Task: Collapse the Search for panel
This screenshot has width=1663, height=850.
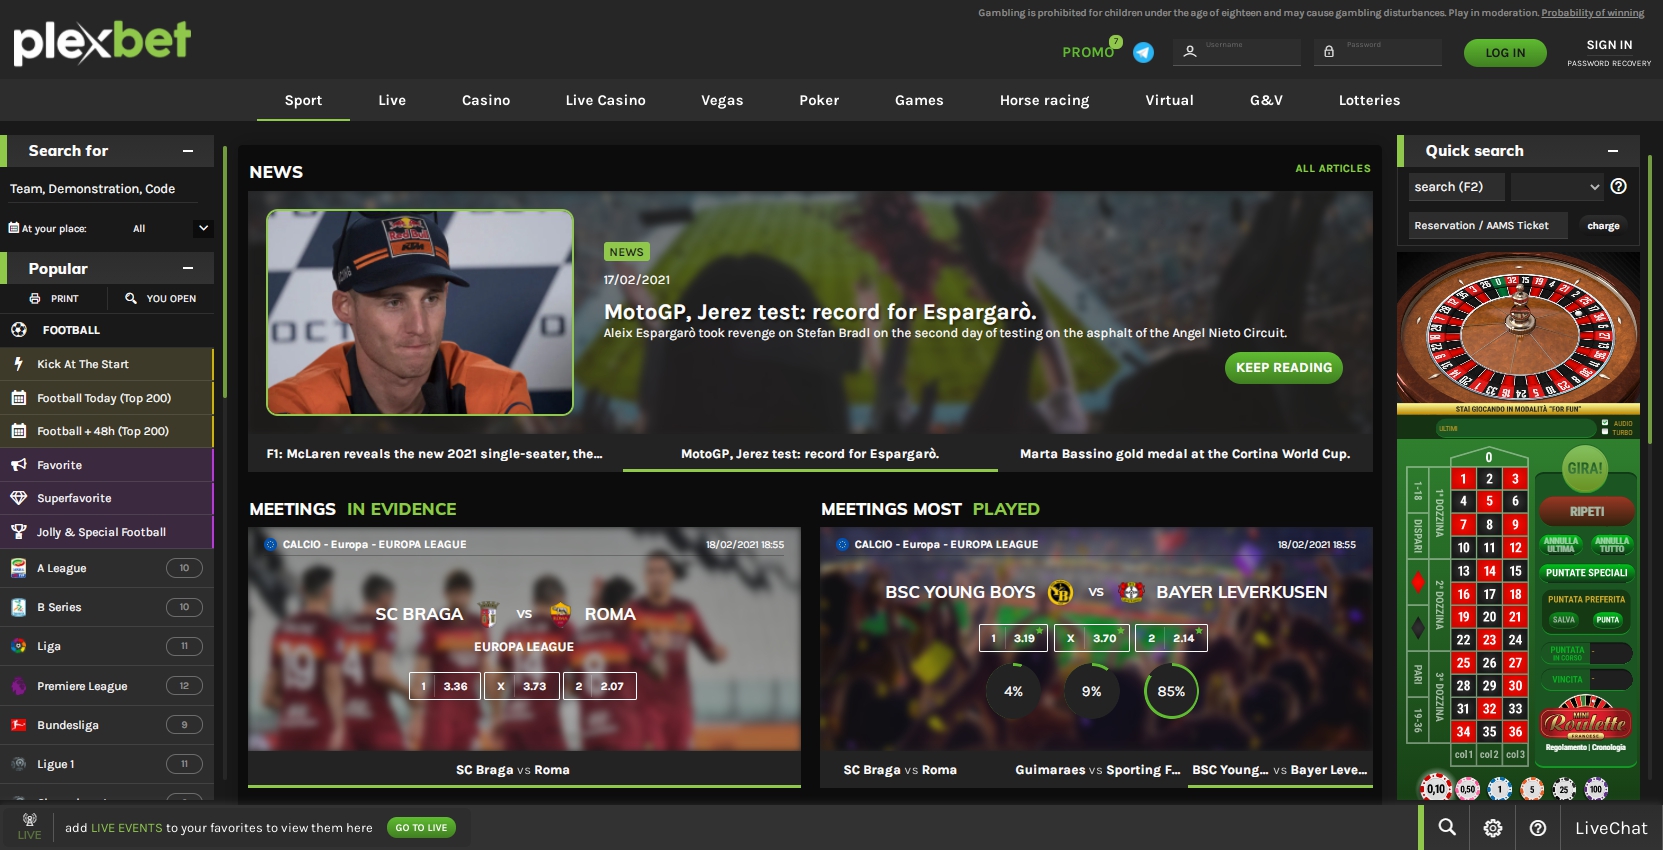Action: 188,151
